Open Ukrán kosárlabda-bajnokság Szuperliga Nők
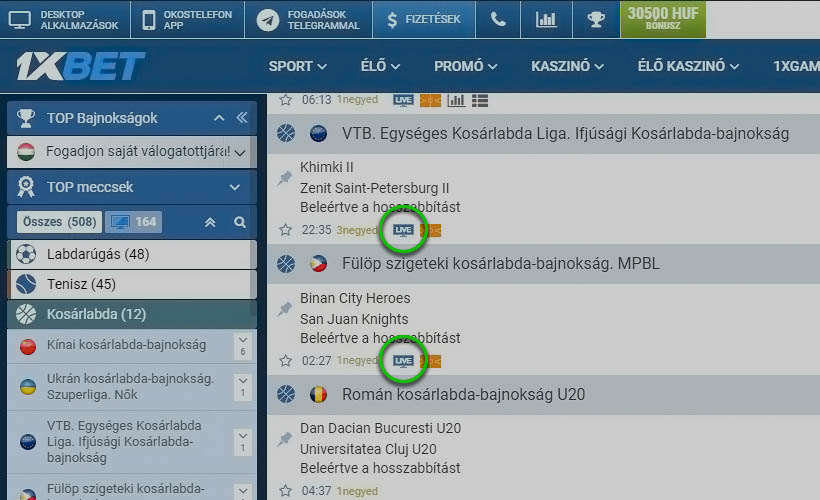 pos(130,387)
